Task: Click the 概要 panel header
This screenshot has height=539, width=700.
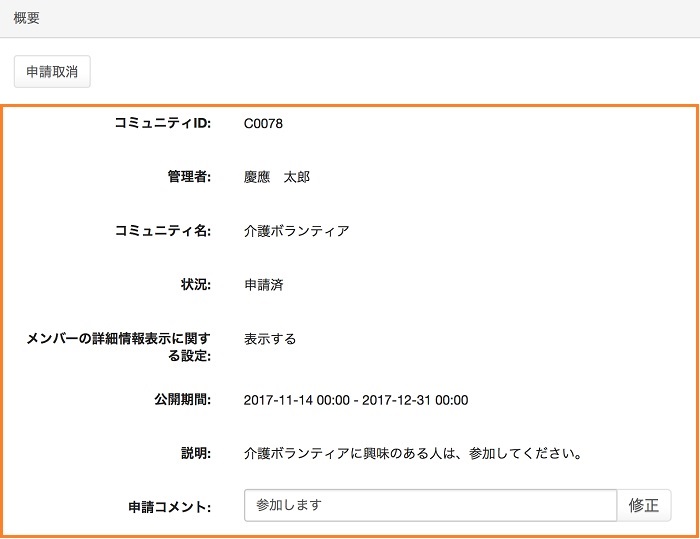Action: click(27, 18)
